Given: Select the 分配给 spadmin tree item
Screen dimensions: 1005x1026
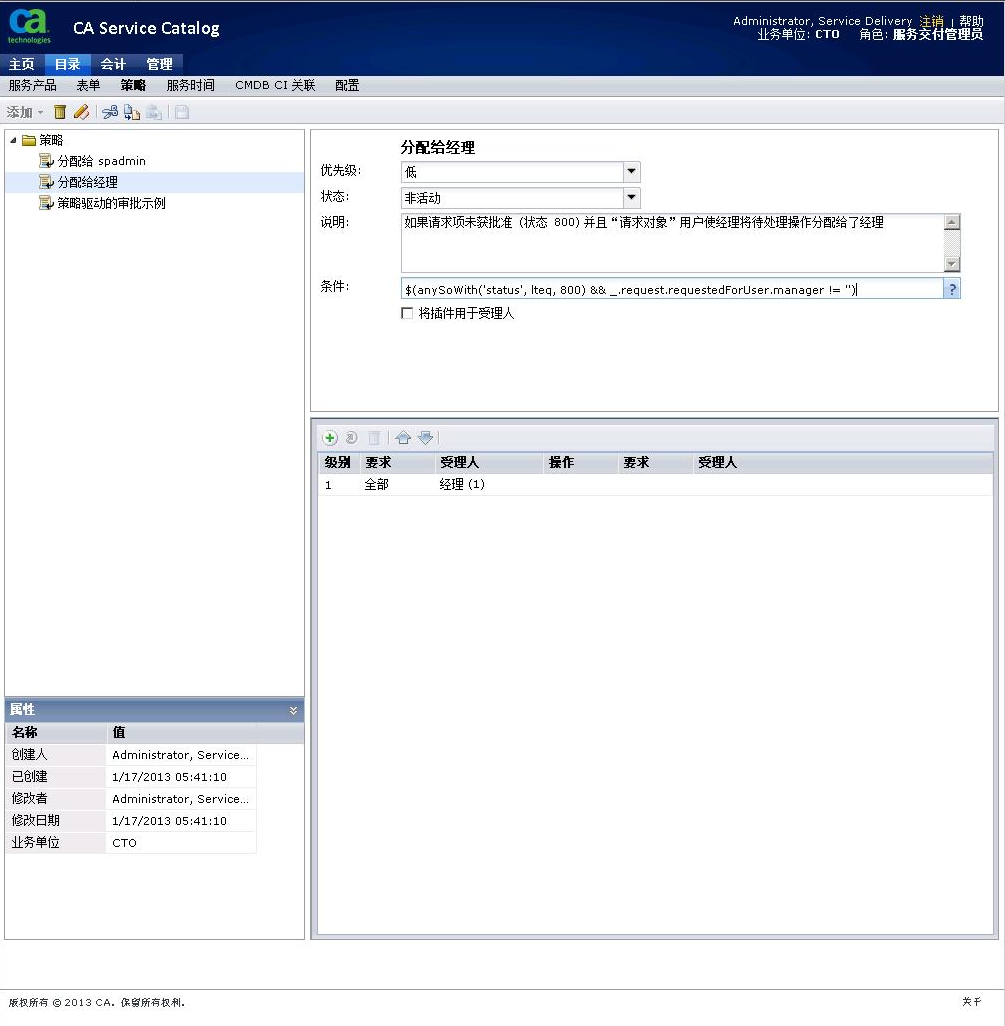Looking at the screenshot, I should point(101,161).
